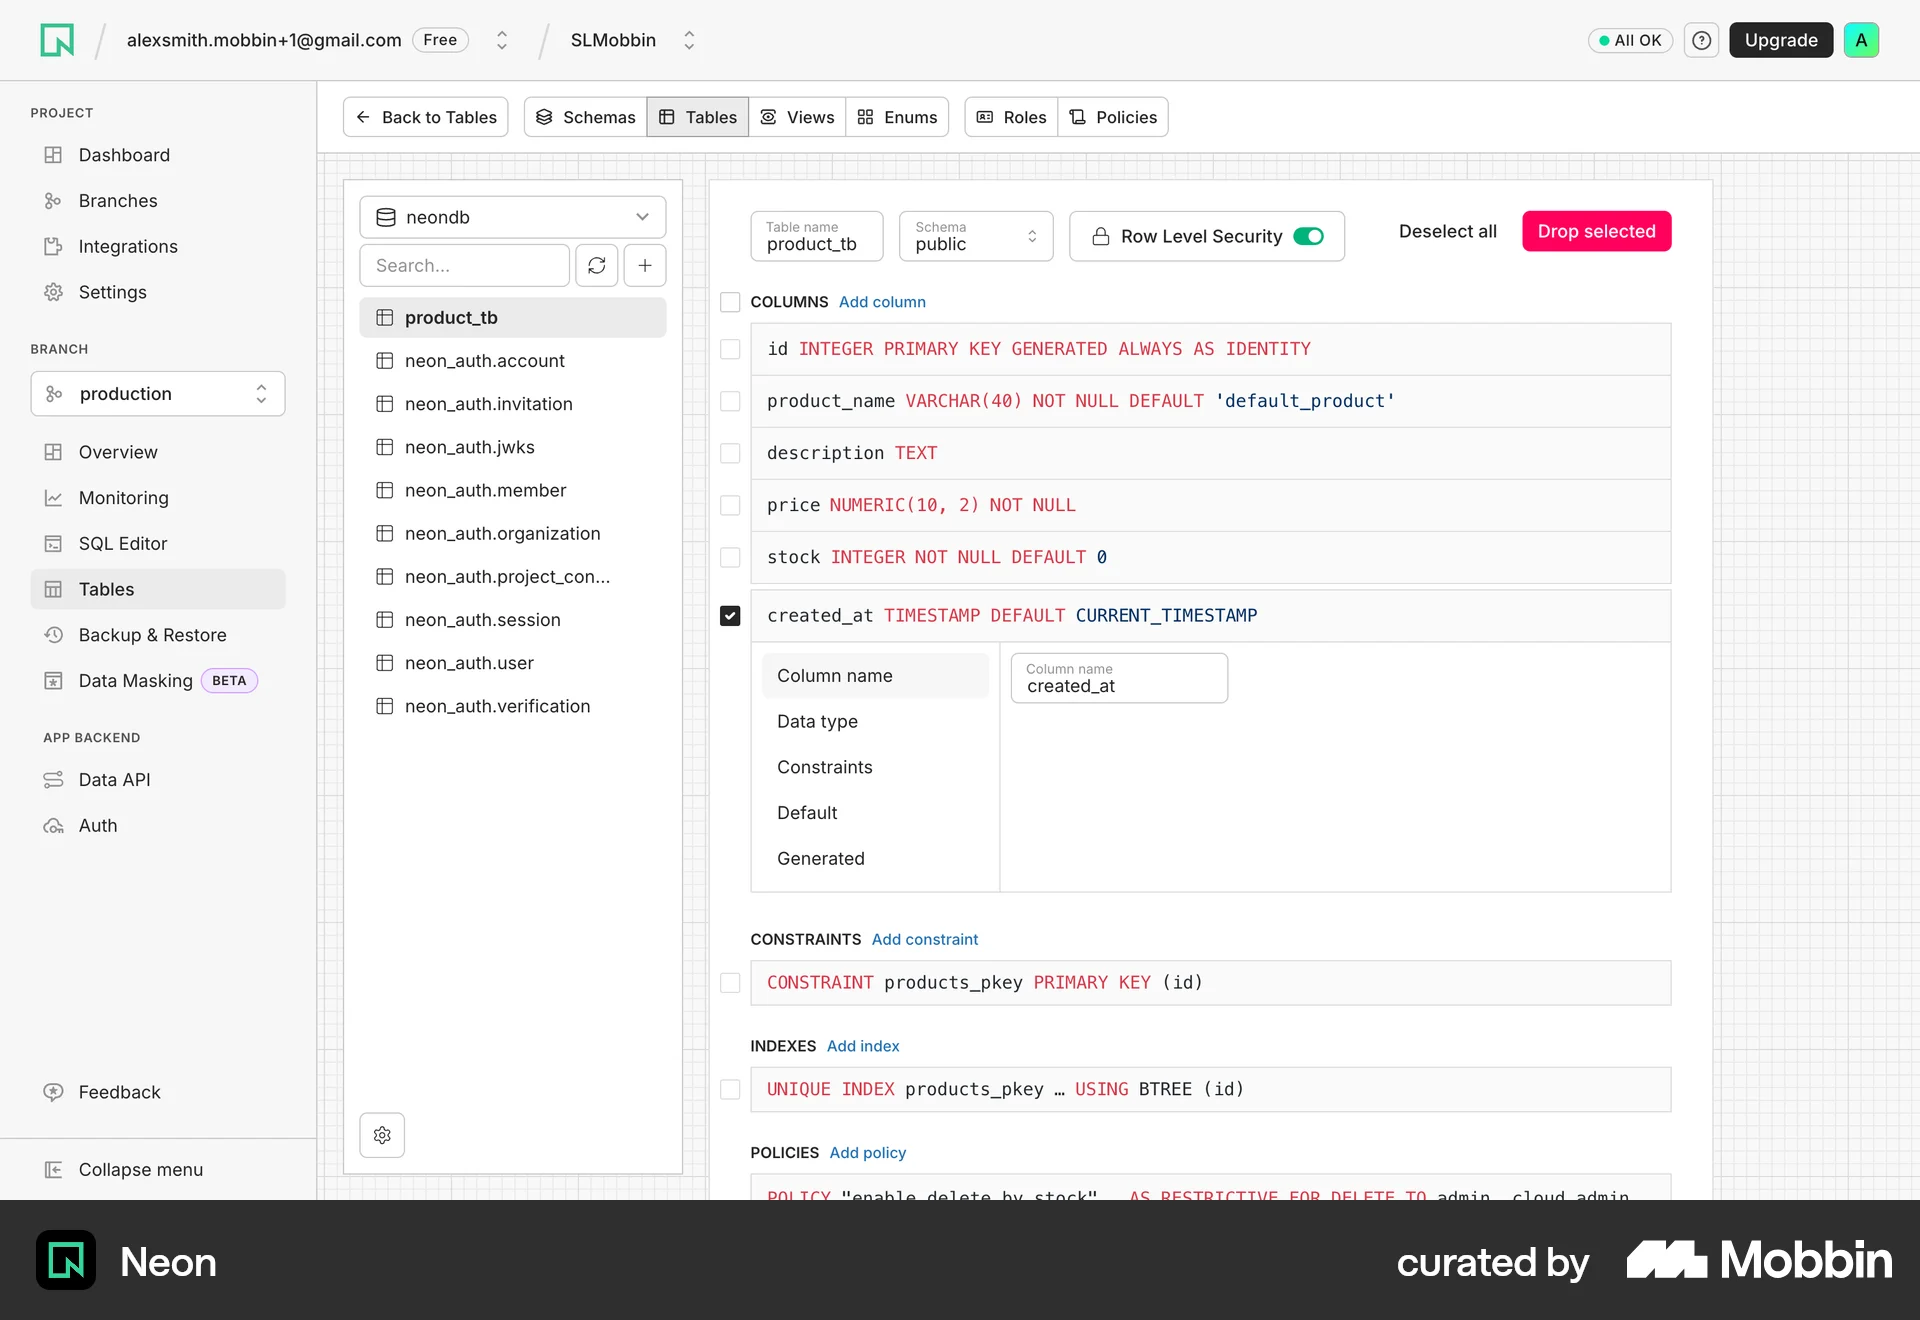The image size is (1920, 1320).
Task: Check the products_pkey constraint checkbox
Action: click(x=730, y=983)
